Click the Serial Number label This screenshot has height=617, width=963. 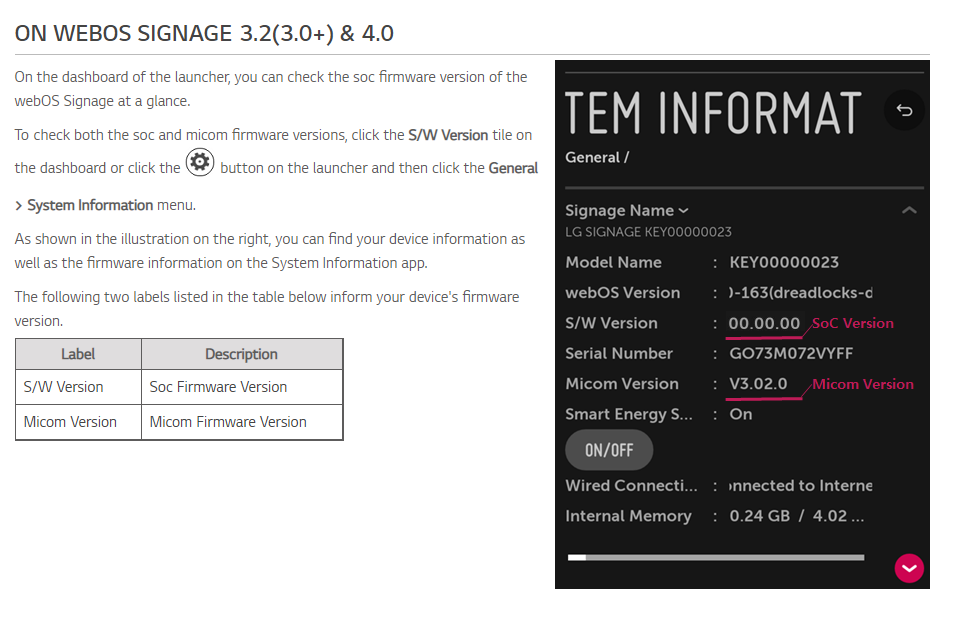pos(618,354)
